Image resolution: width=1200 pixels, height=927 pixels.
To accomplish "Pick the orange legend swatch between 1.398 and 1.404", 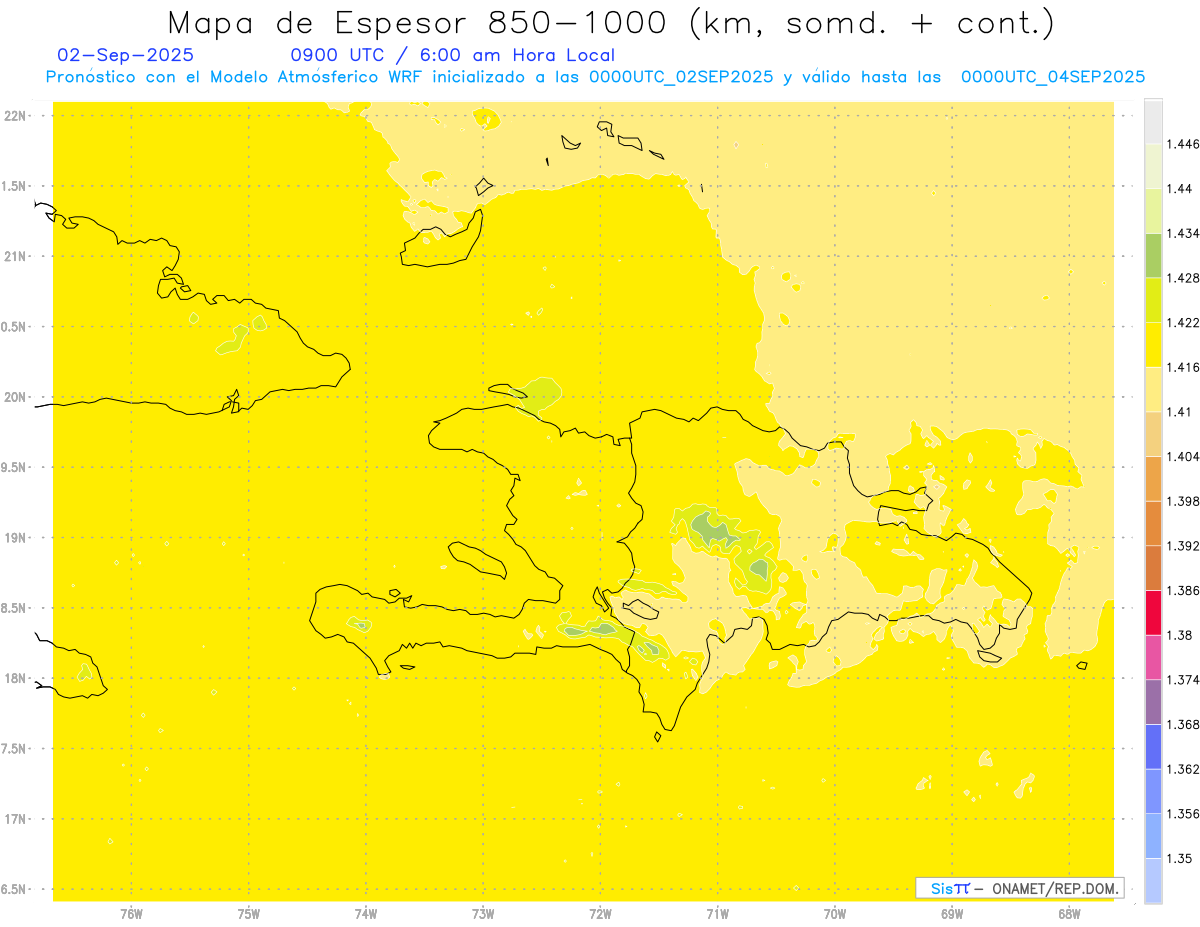I will tap(1153, 479).
